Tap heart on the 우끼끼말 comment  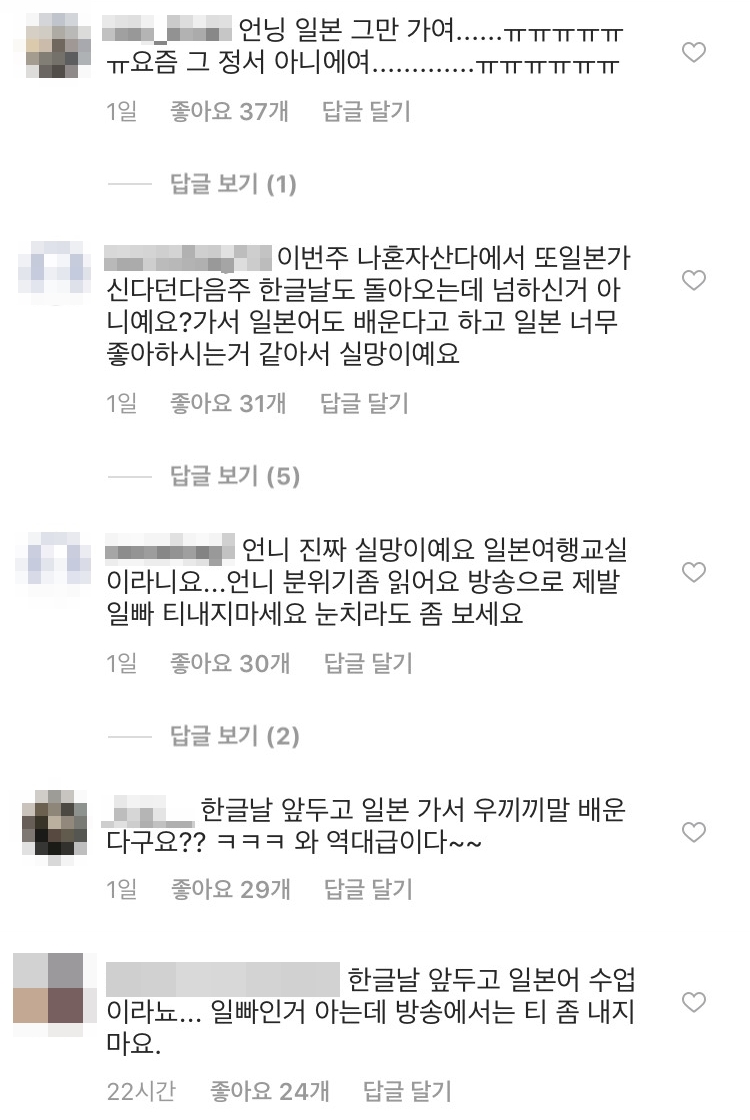coord(694,832)
